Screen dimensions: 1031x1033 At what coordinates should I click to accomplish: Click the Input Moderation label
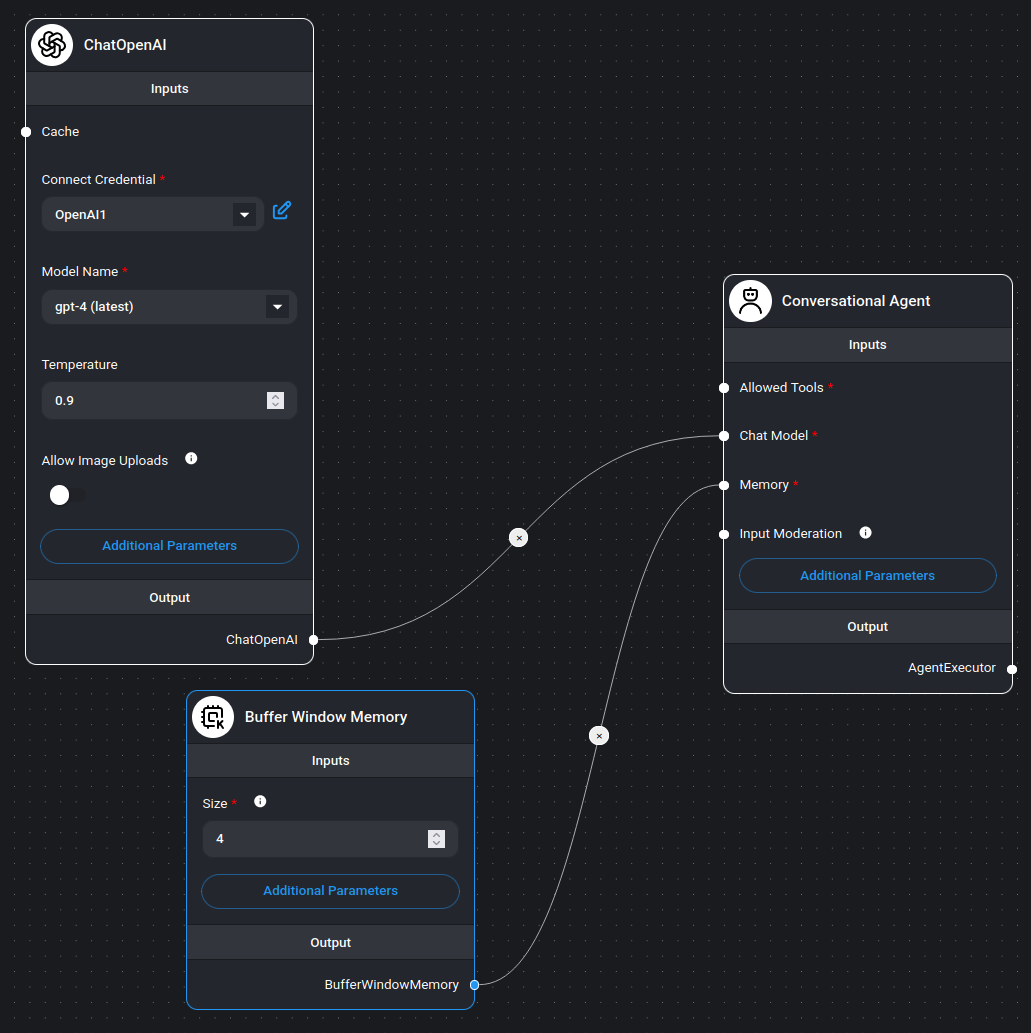791,534
